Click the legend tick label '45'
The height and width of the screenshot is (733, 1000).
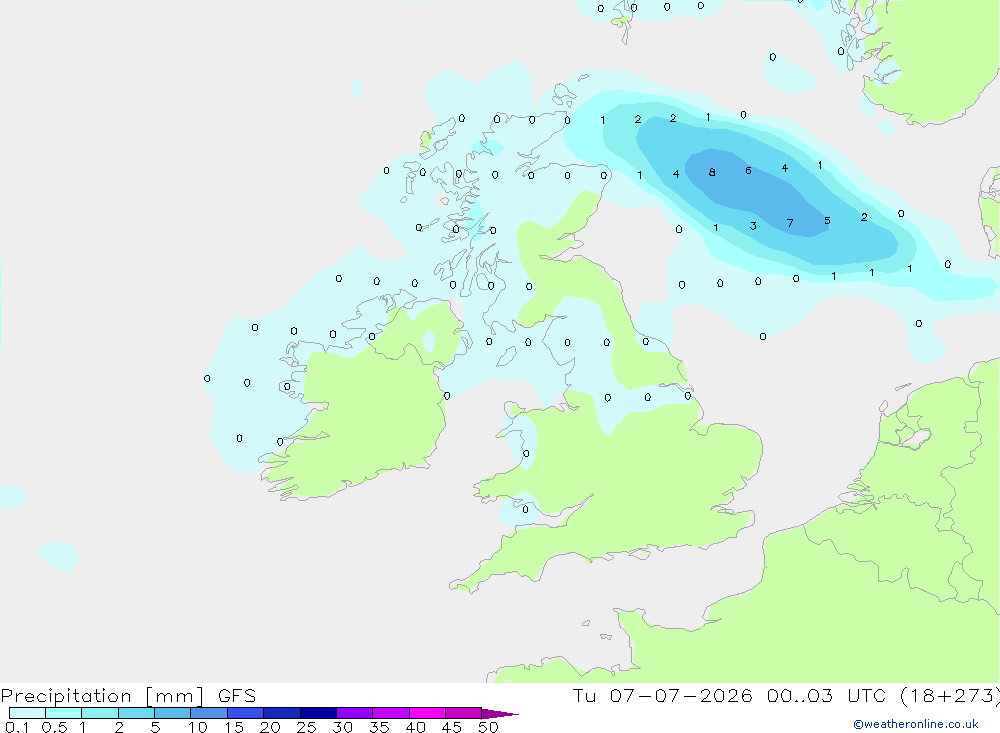[452, 727]
